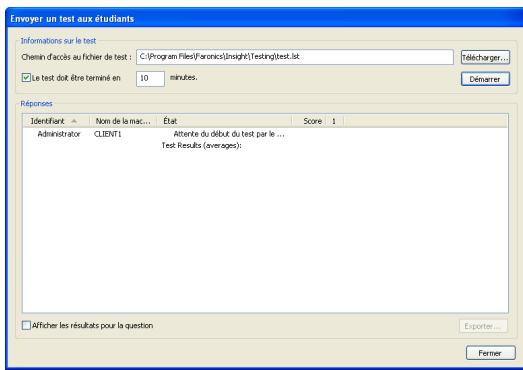Click the minutes field showing 10

pyautogui.click(x=150, y=79)
